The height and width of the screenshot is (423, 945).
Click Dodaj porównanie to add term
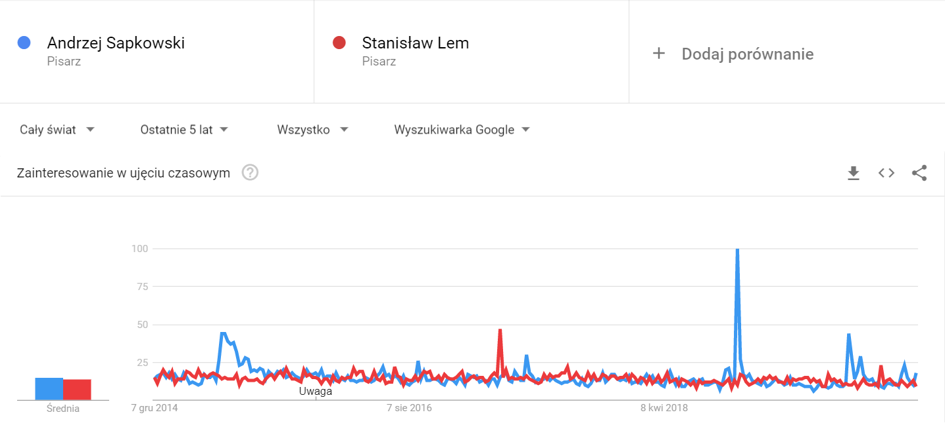[x=747, y=54]
